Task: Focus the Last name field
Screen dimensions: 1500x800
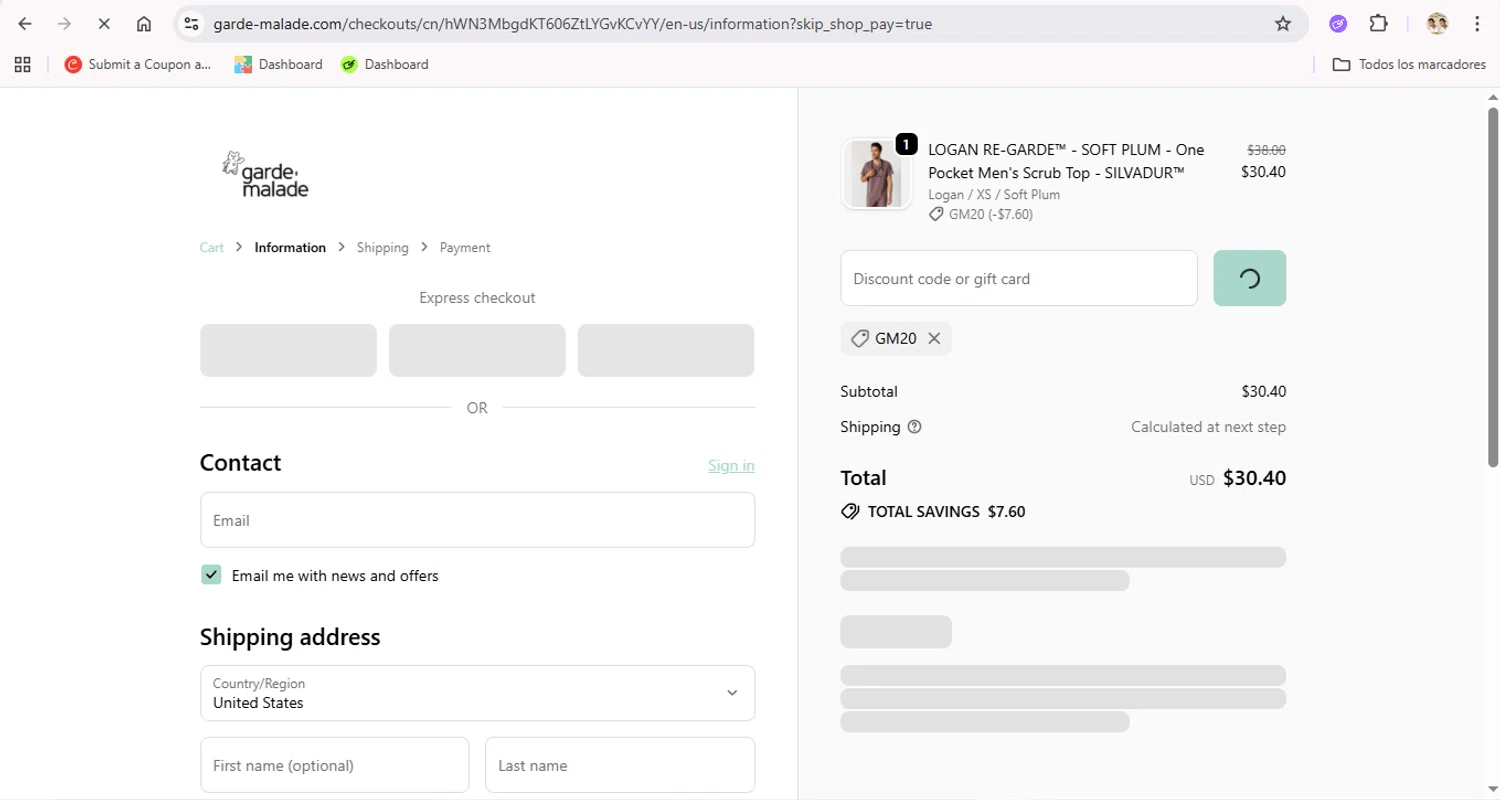Action: [x=620, y=765]
